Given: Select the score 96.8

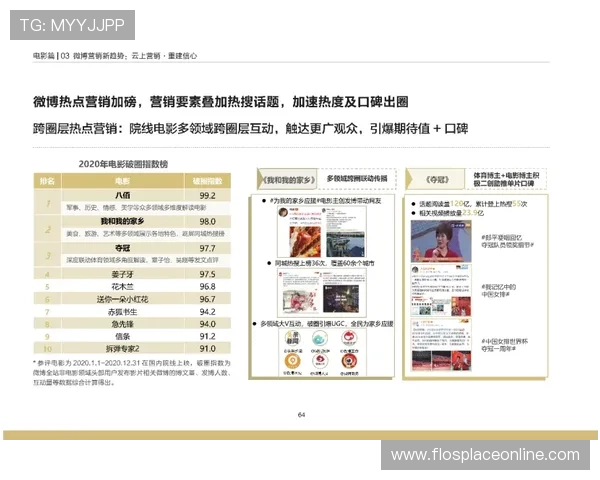Looking at the screenshot, I should click(x=207, y=286).
